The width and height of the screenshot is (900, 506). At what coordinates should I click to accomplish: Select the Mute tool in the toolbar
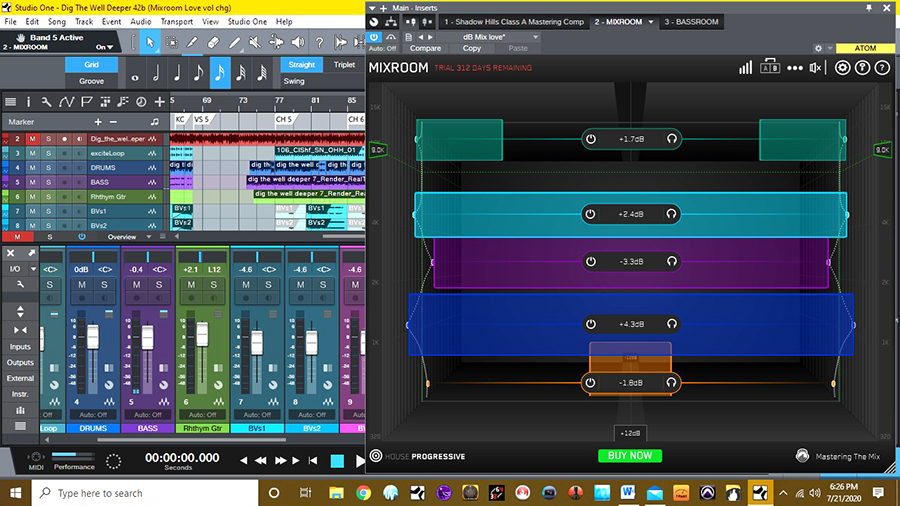(255, 41)
